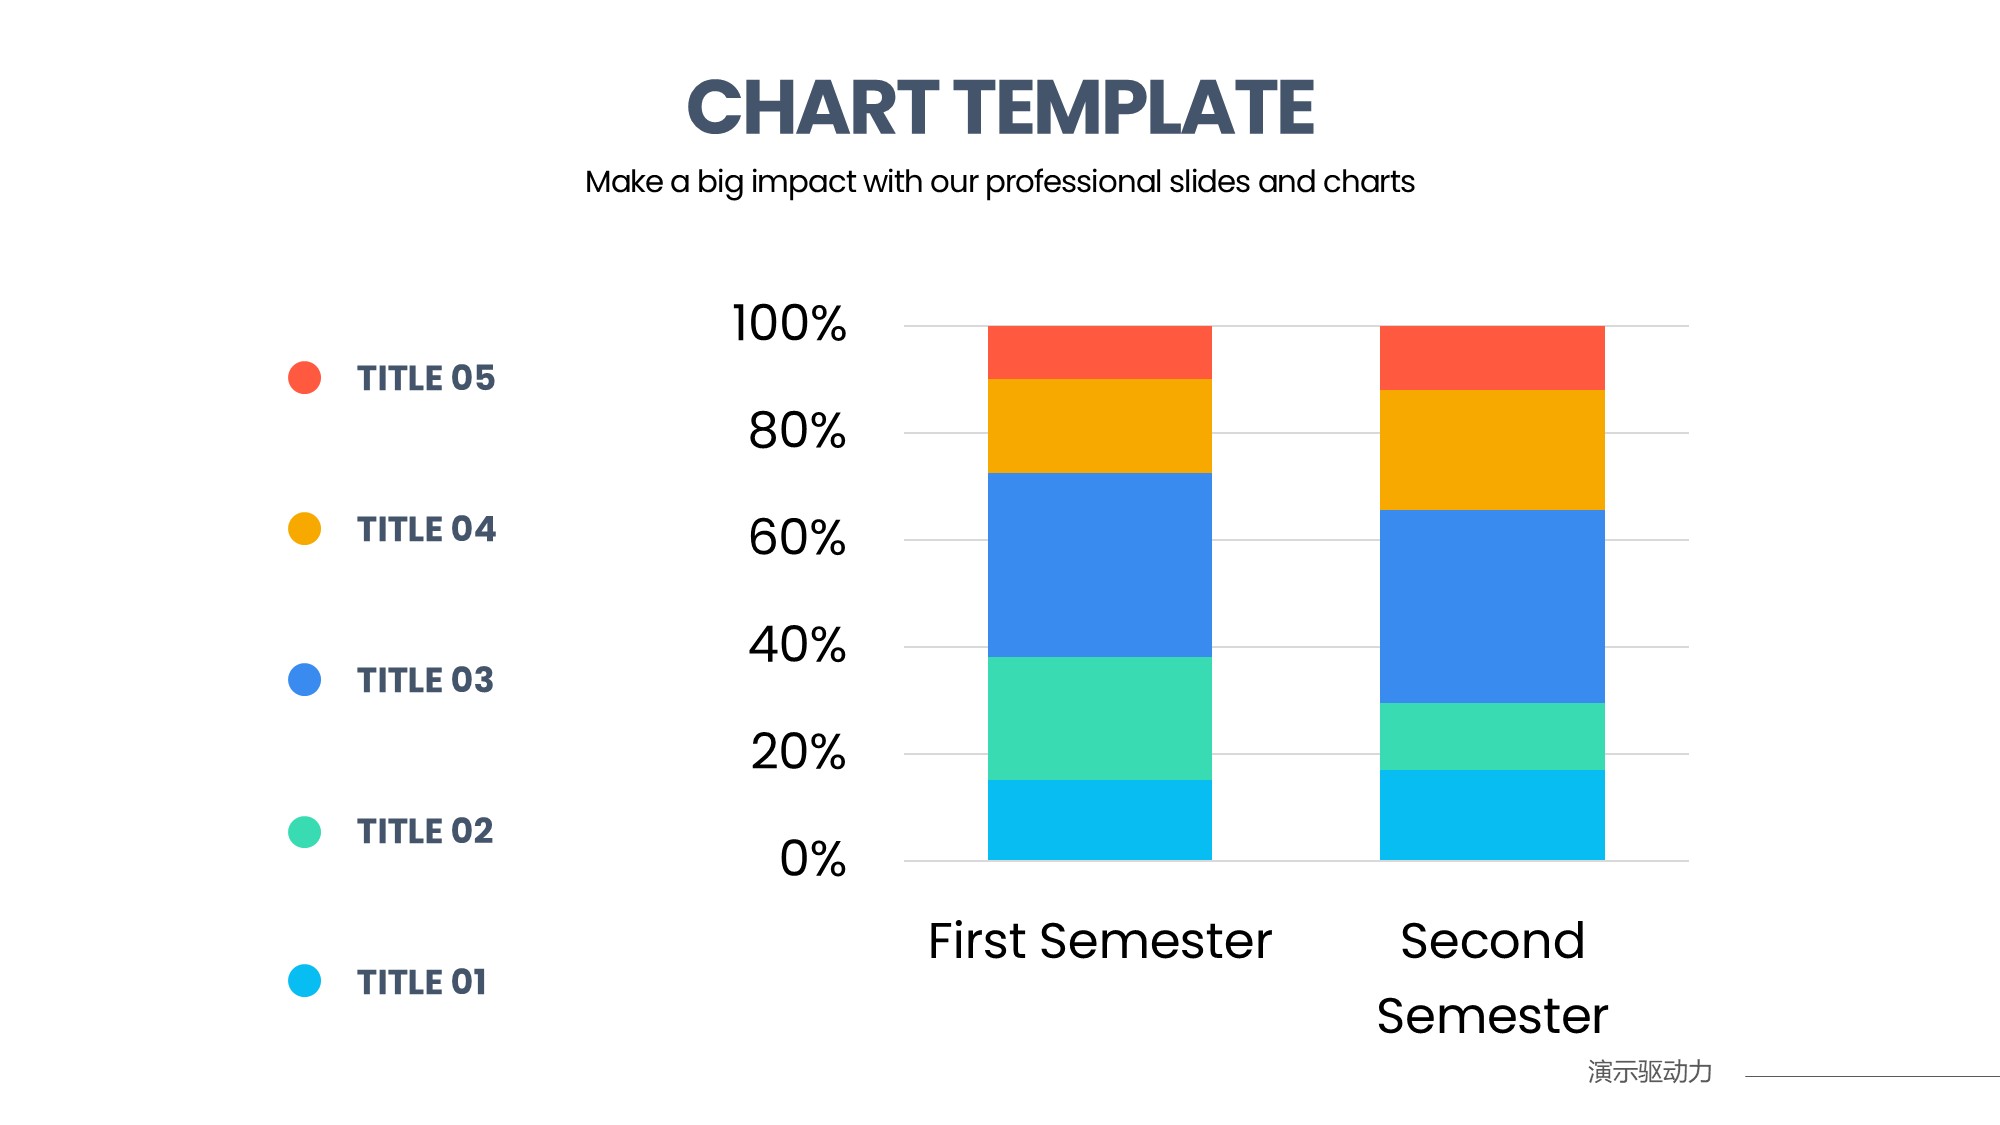Click Second Semester's orange bar segment
Image resolution: width=2000 pixels, height=1125 pixels.
click(x=1492, y=450)
